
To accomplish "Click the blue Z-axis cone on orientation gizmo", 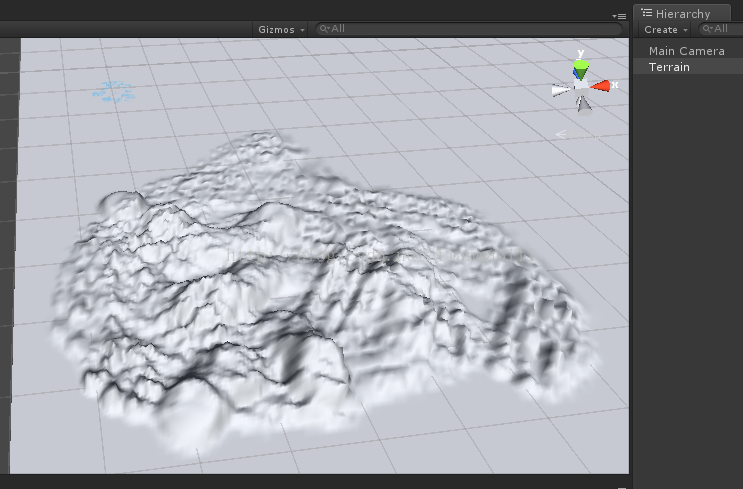I will [x=576, y=73].
